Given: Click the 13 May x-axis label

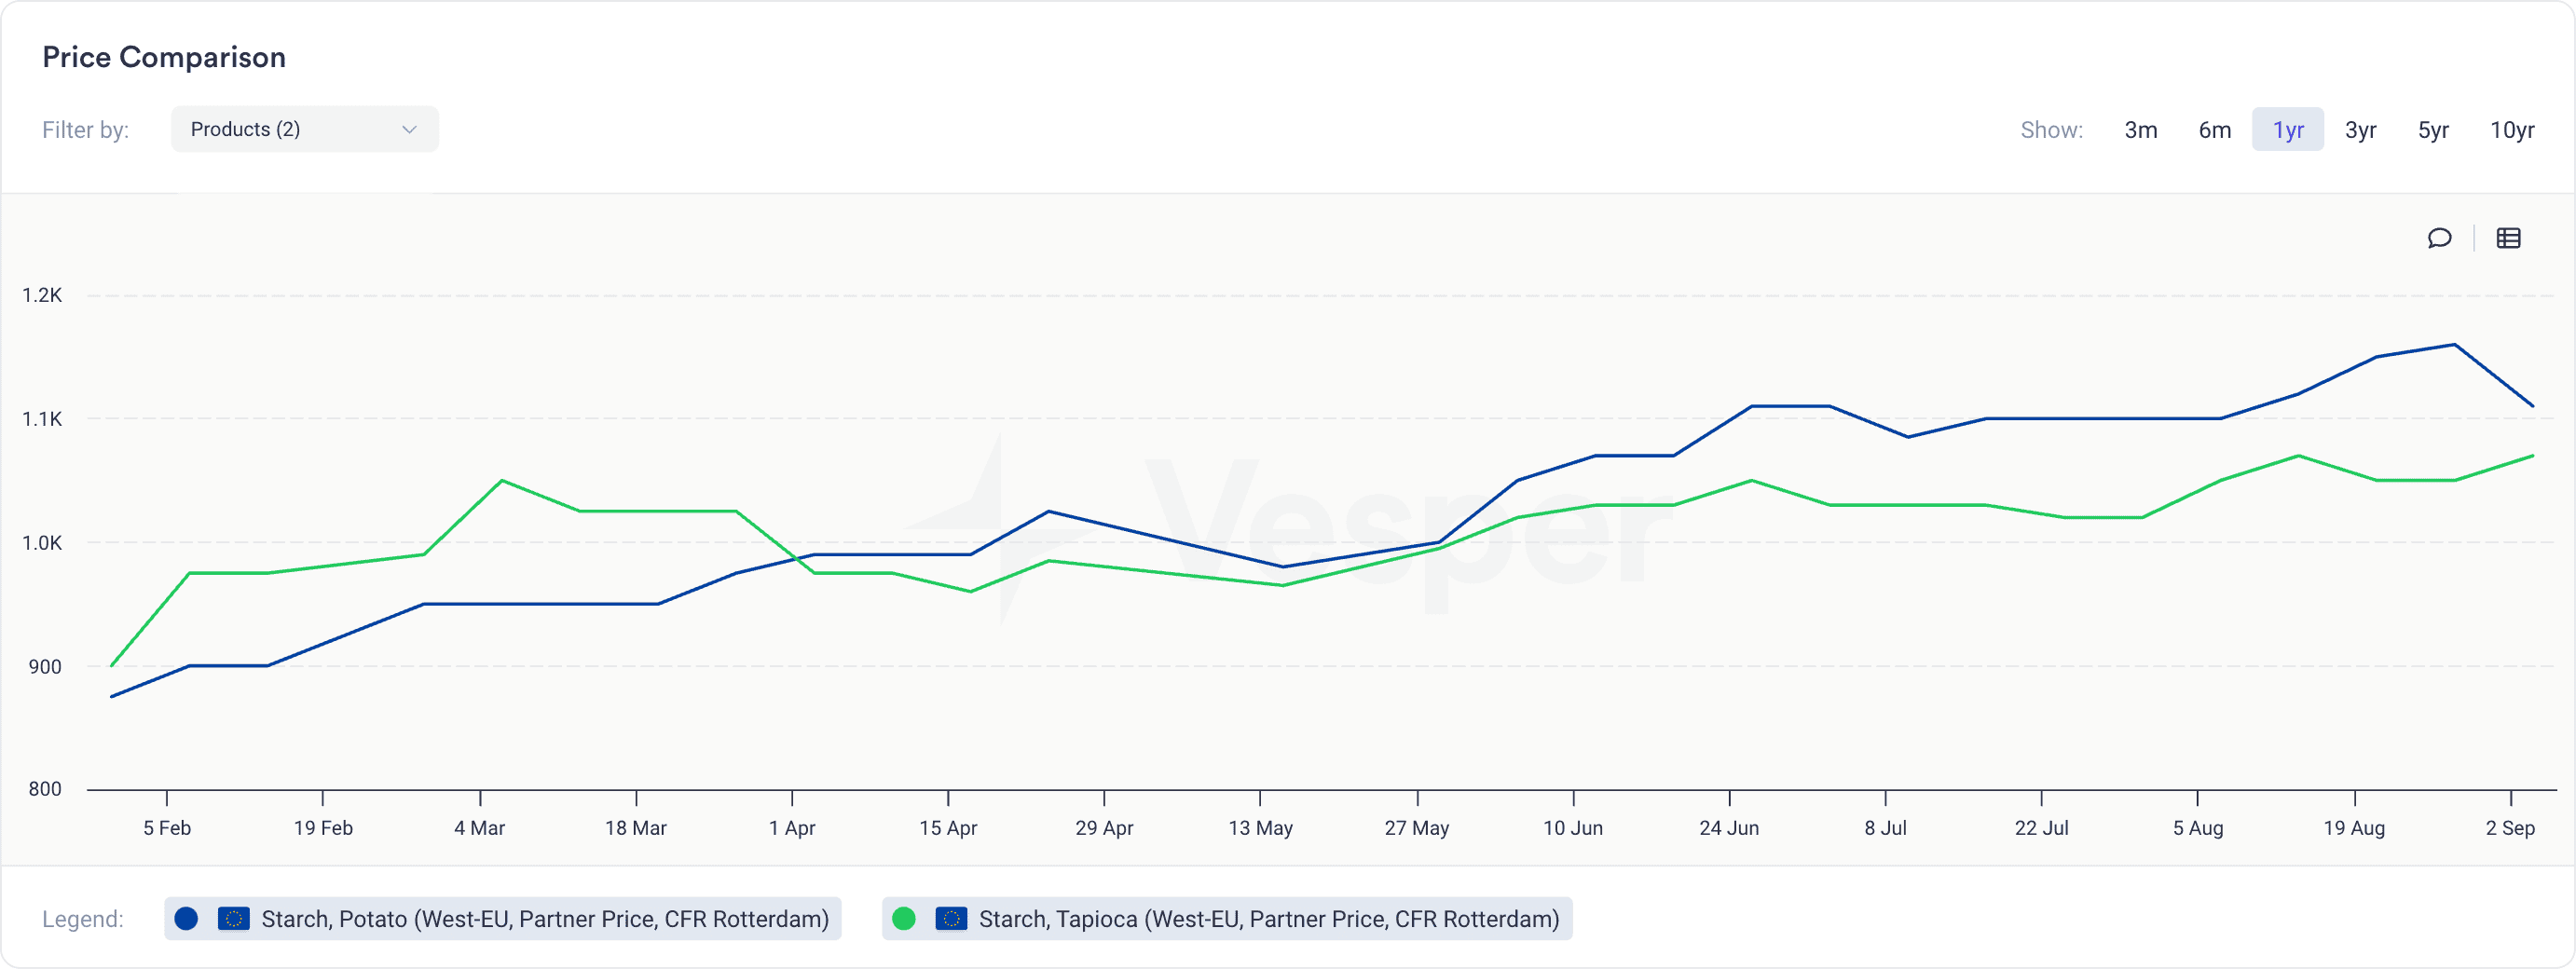Looking at the screenshot, I should pos(1260,828).
